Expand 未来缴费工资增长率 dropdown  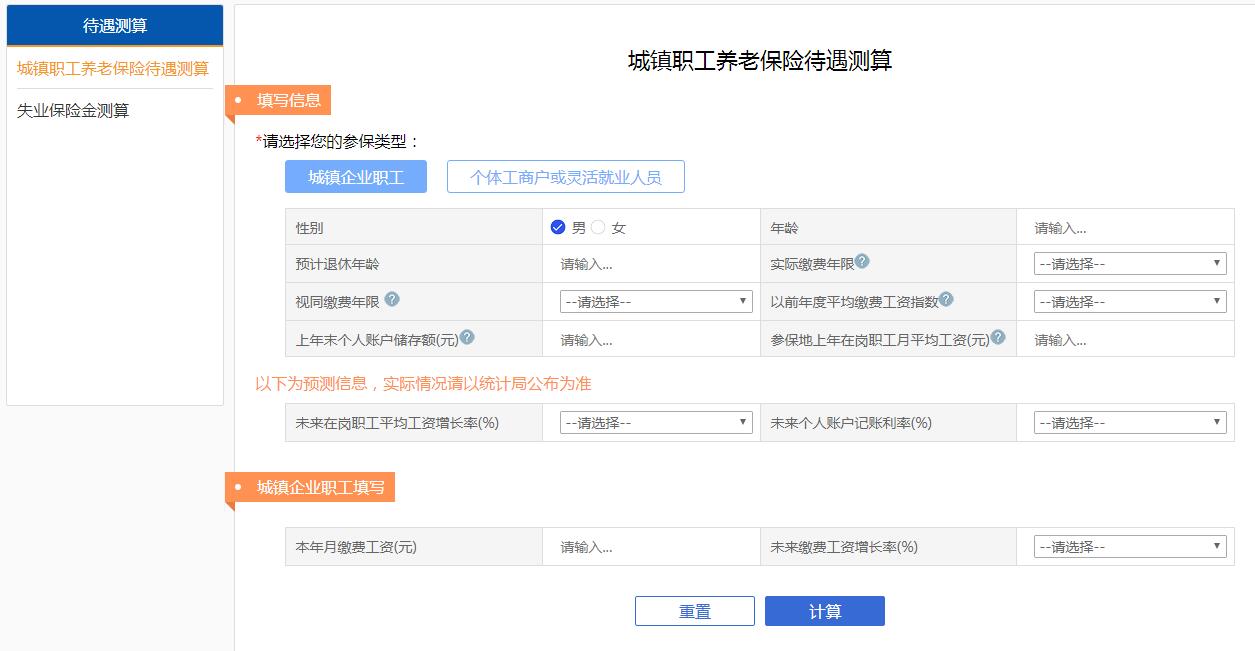click(1130, 547)
